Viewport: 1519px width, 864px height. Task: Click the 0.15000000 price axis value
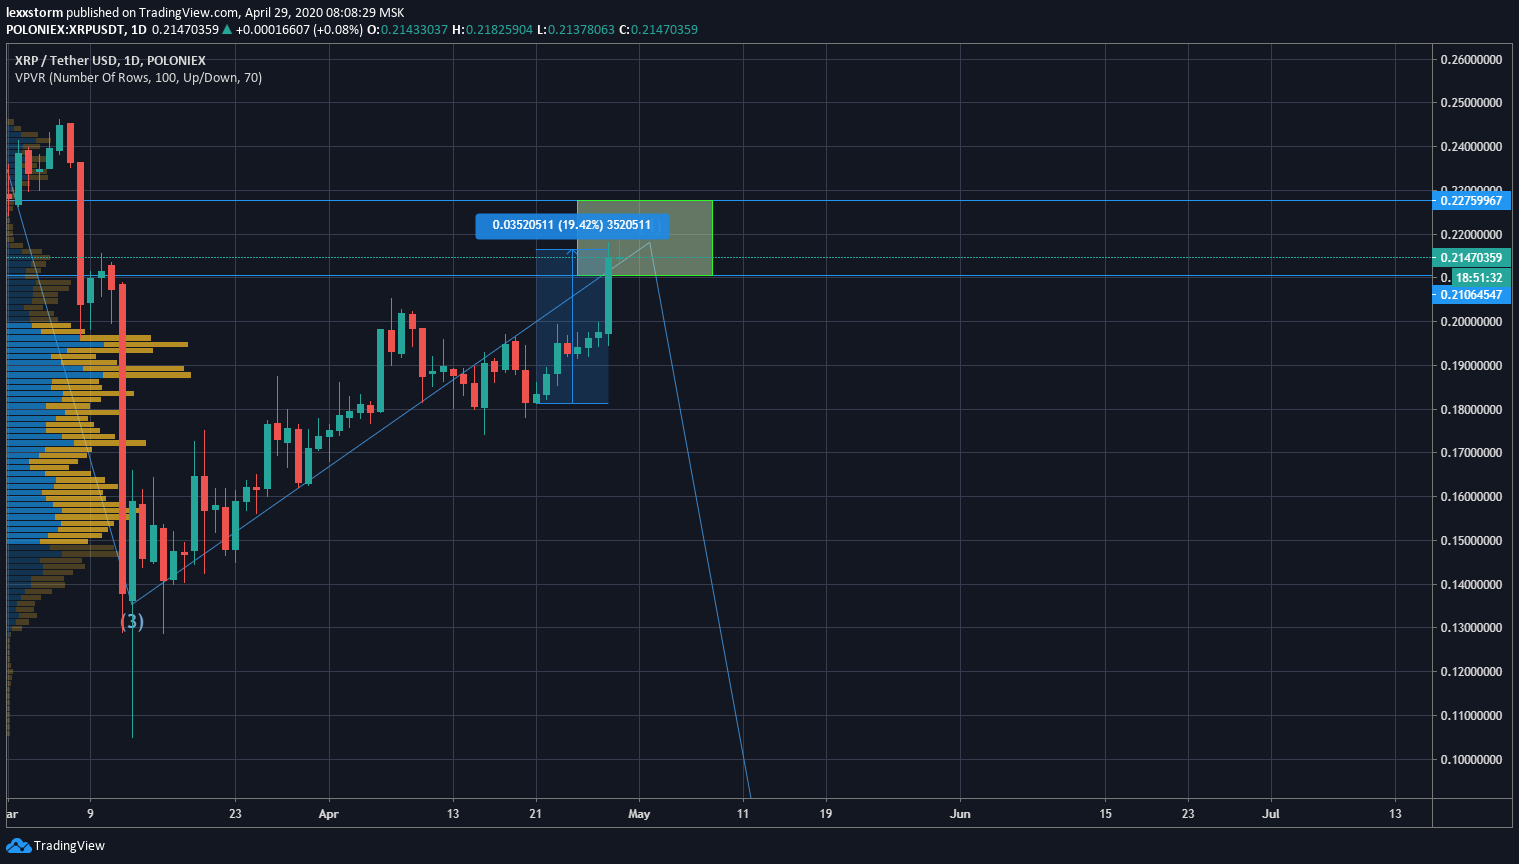tap(1471, 541)
